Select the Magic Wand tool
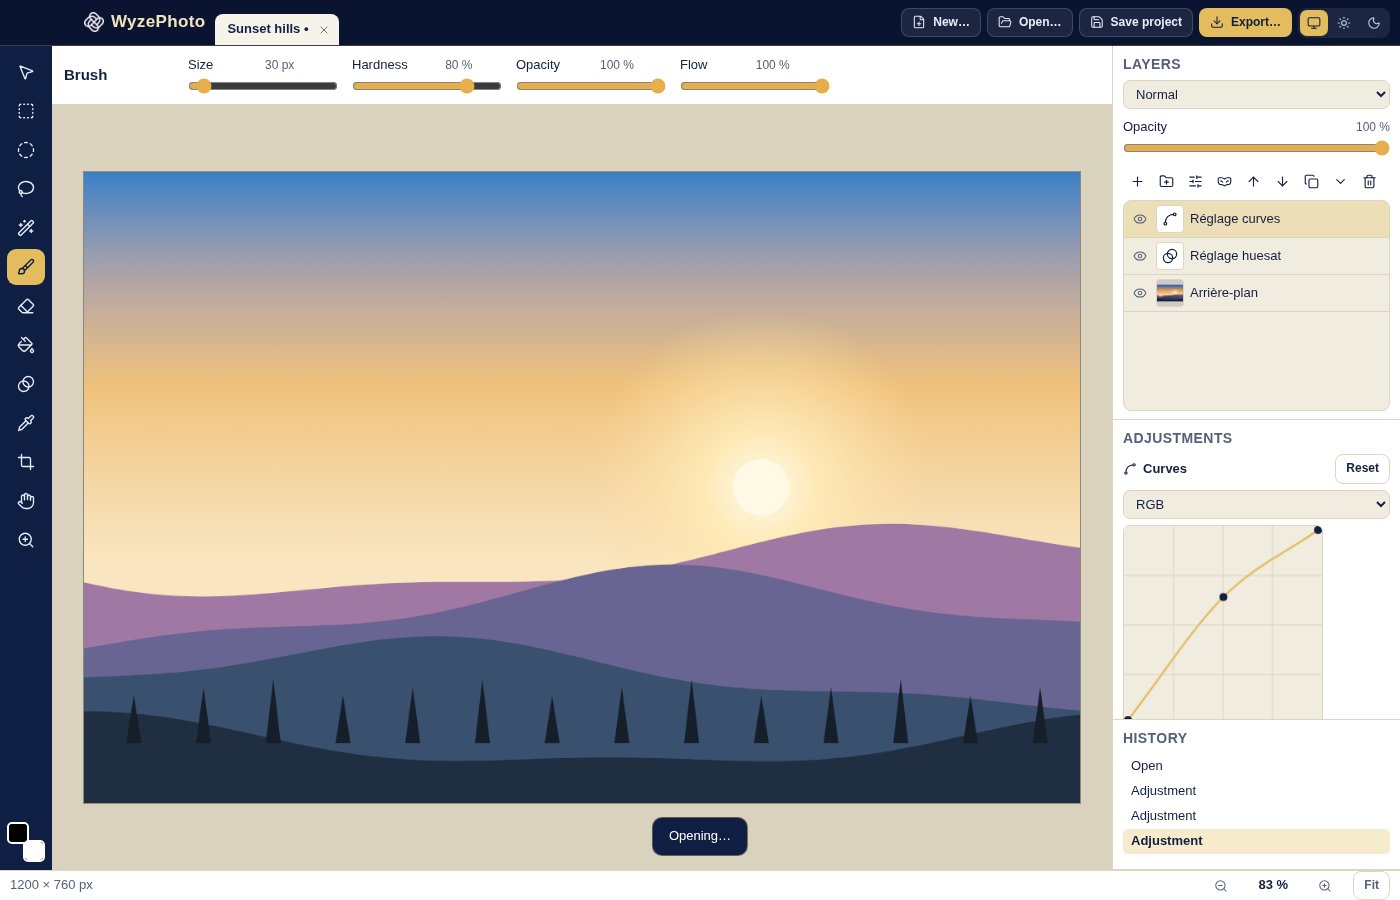This screenshot has height=900, width=1400. coord(26,228)
